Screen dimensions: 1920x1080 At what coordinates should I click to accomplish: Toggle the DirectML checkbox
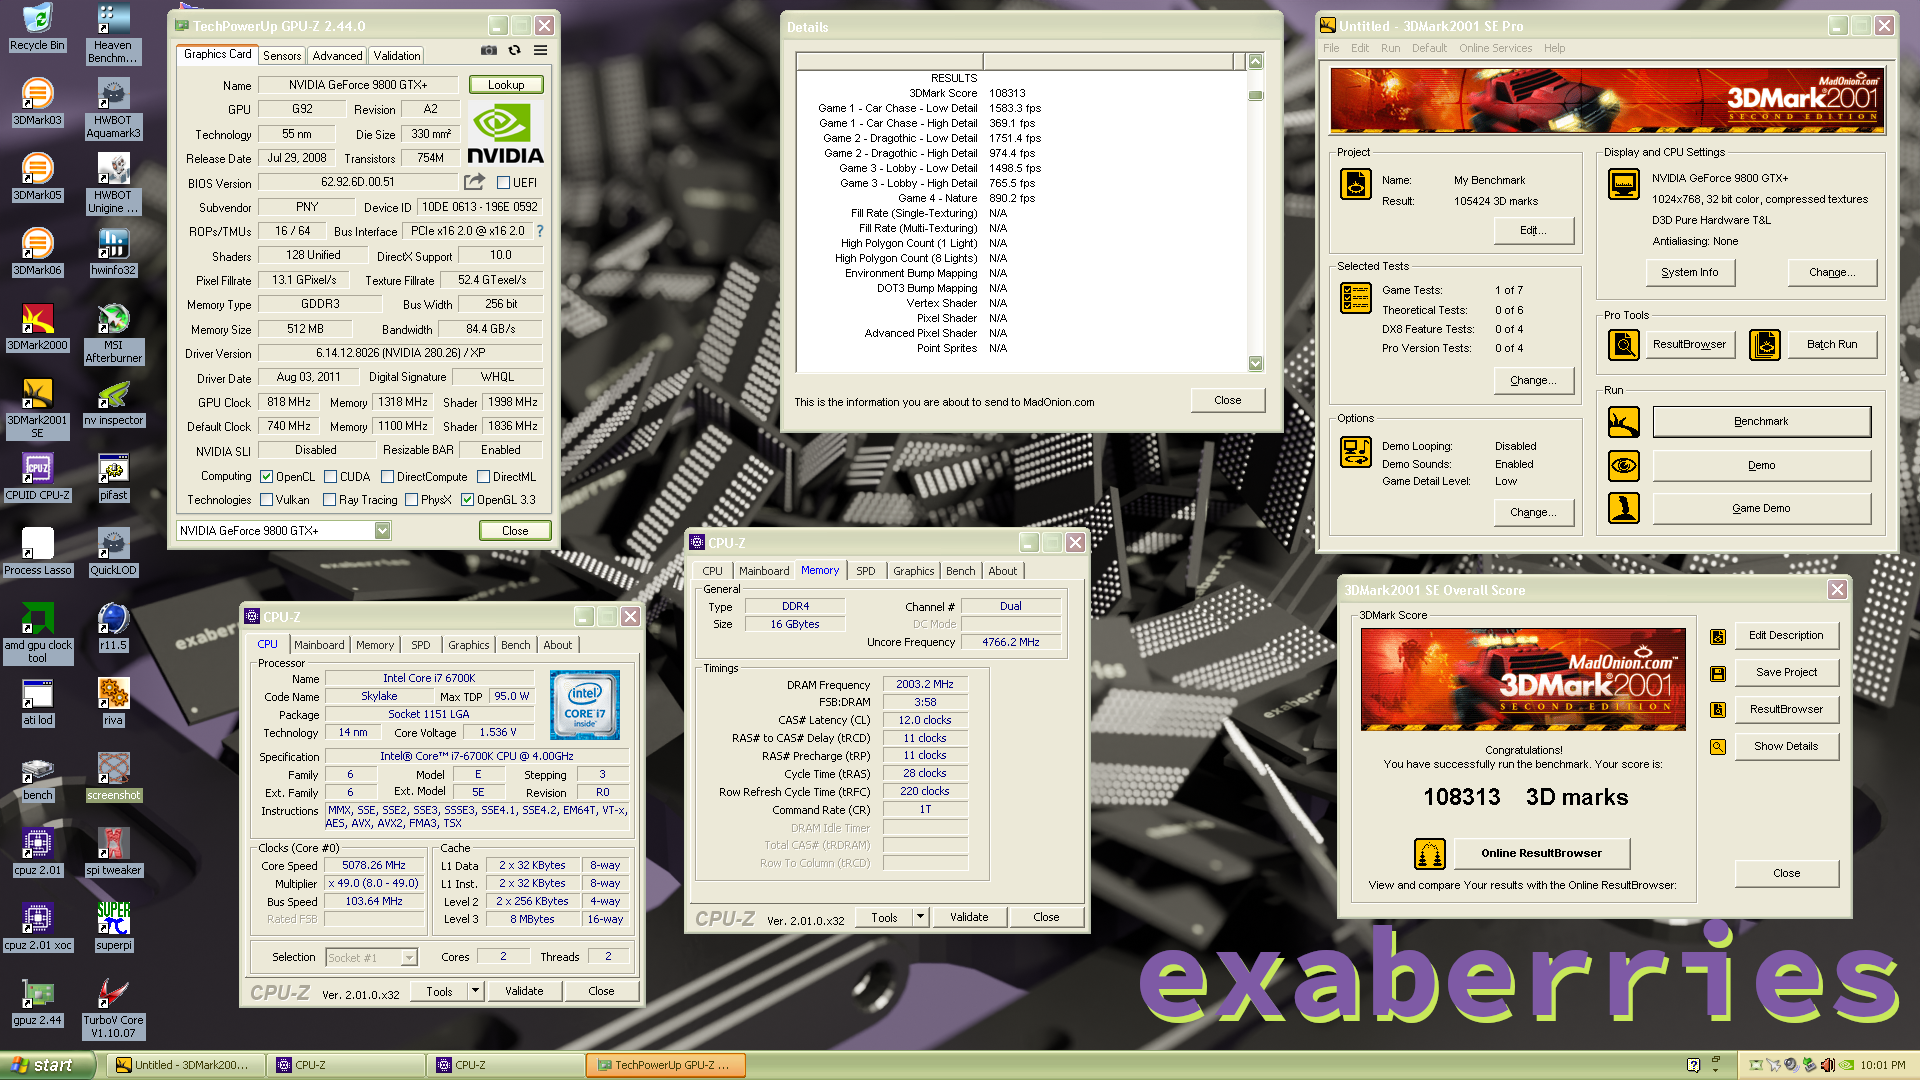pos(483,477)
